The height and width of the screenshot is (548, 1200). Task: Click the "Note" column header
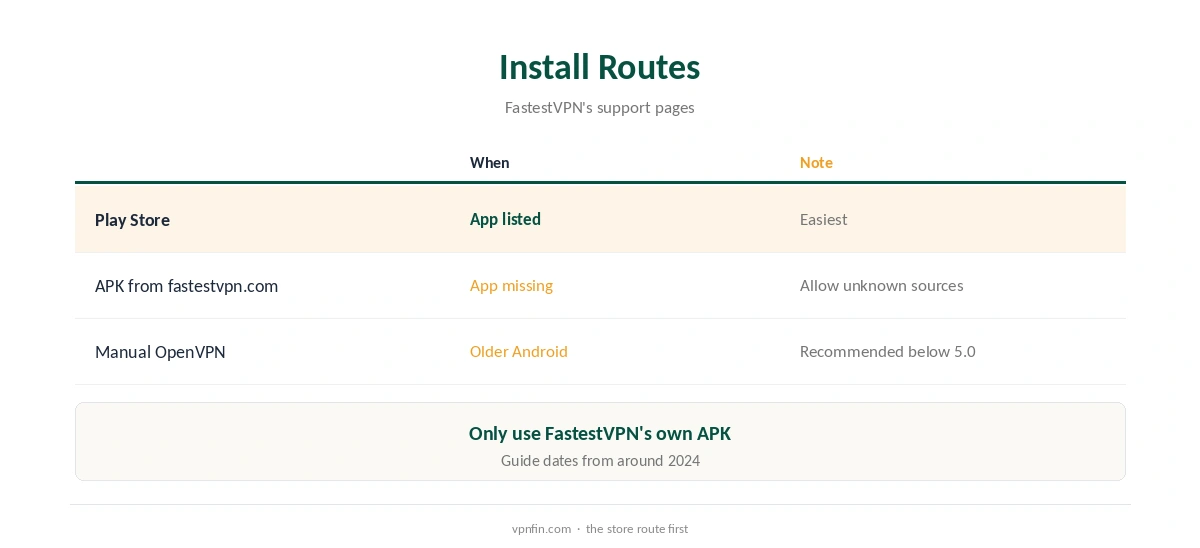pyautogui.click(x=816, y=162)
